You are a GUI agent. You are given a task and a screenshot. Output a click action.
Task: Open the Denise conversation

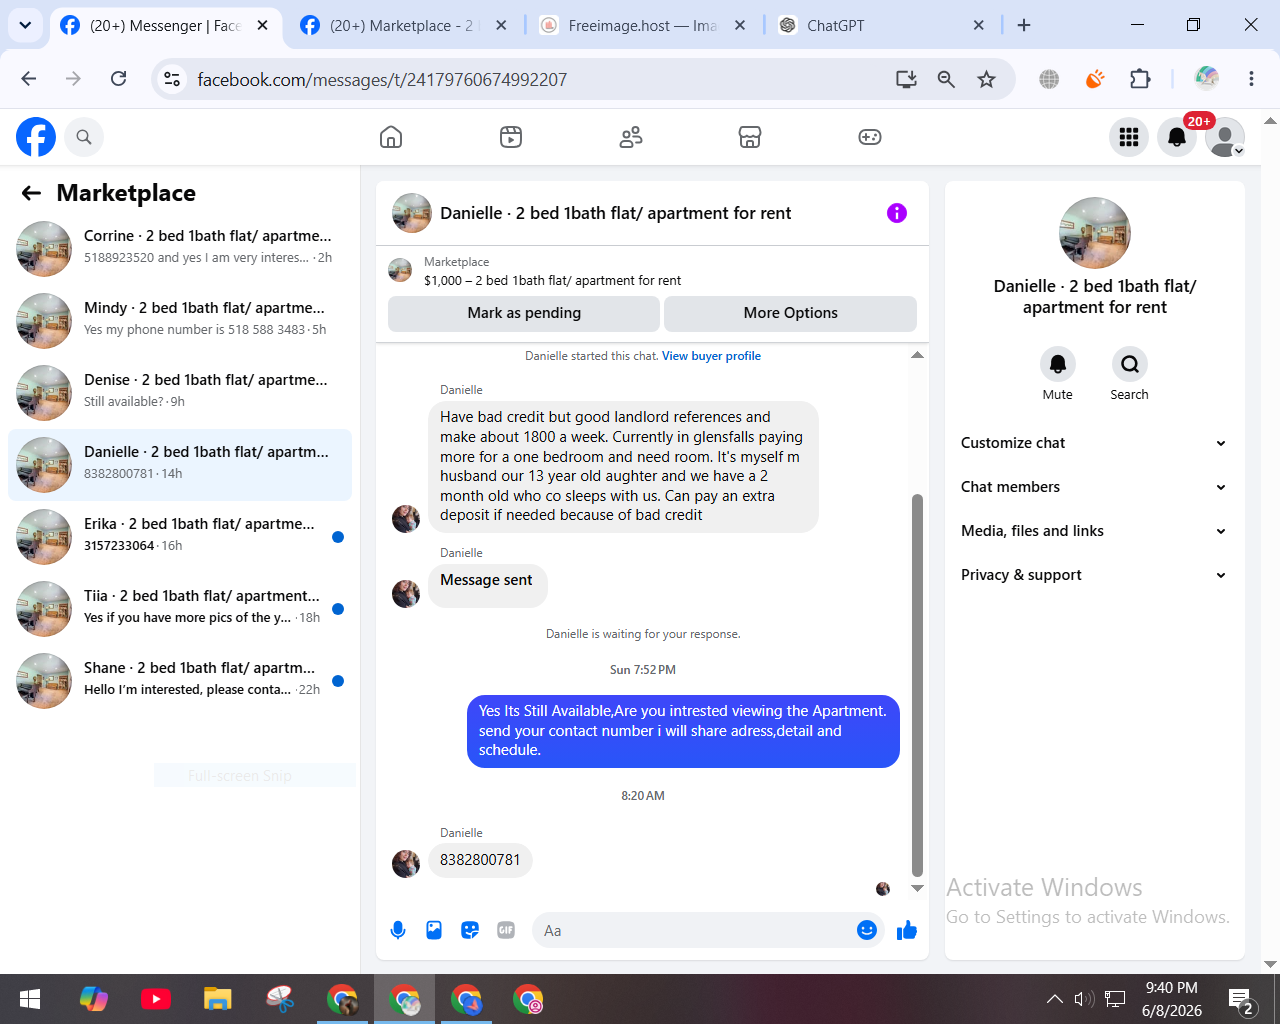point(180,392)
